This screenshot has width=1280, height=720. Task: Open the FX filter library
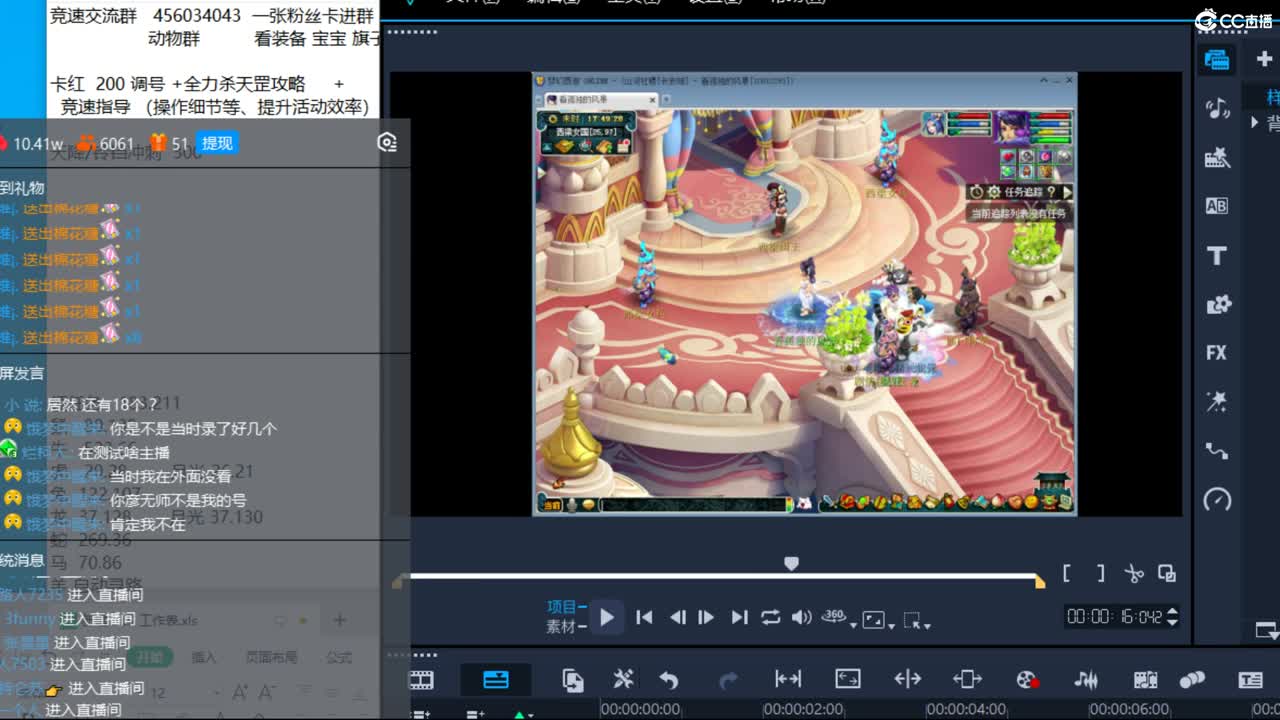1217,353
